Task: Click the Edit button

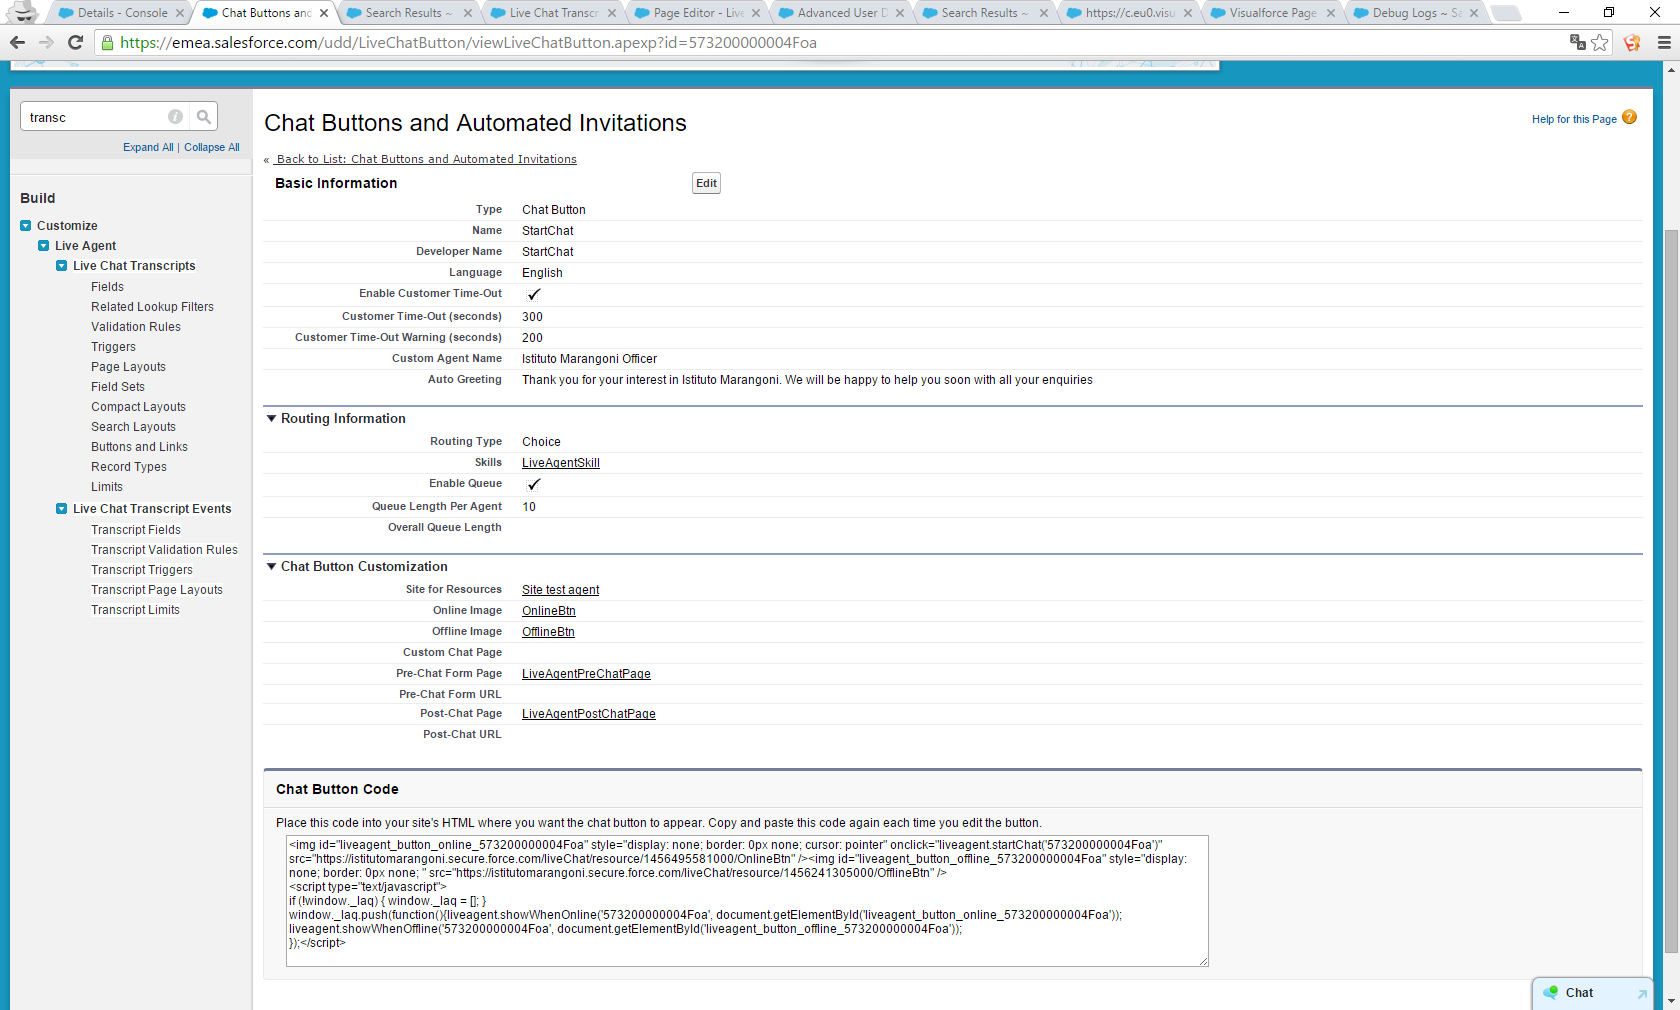Action: click(706, 183)
